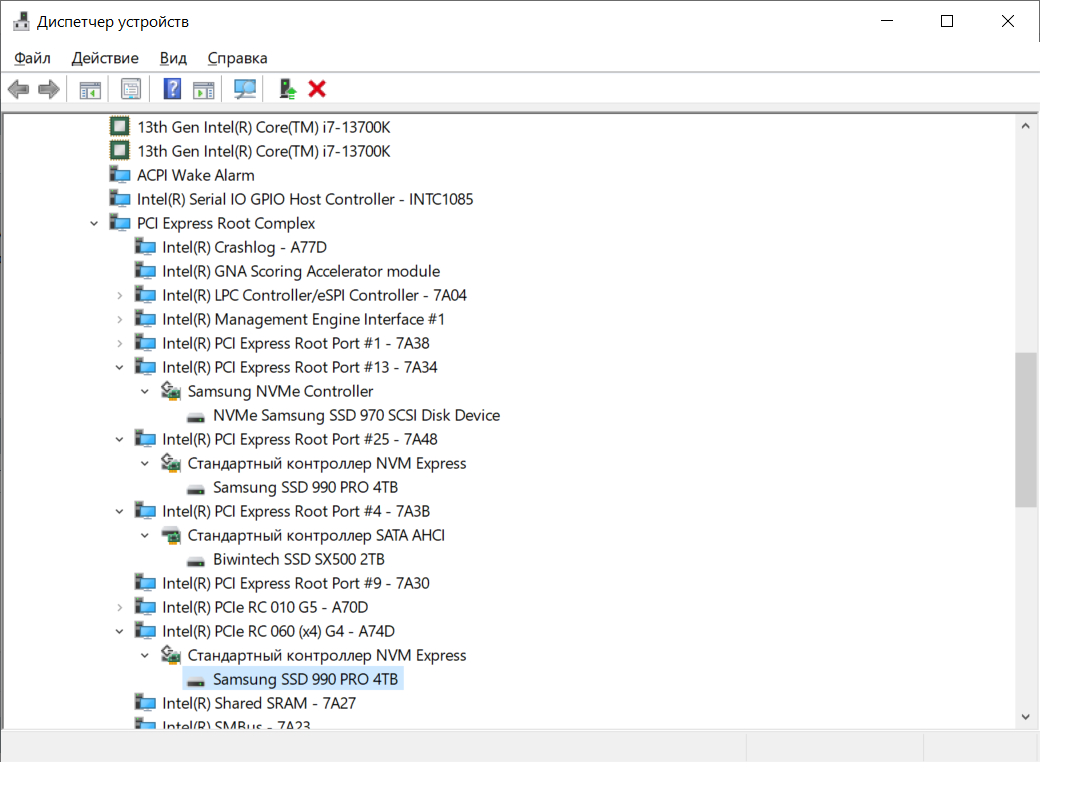Open the Properties toolbar icon
Viewport: 1067px width, 800px height.
(x=131, y=89)
